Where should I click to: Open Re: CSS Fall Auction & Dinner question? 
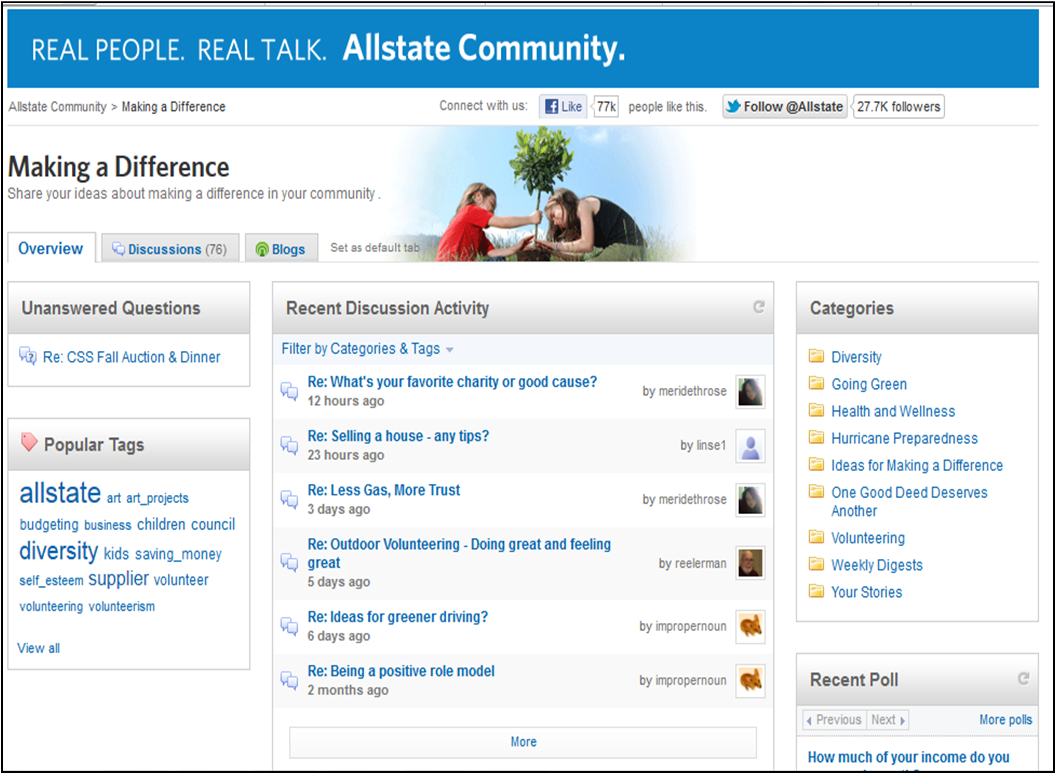click(131, 357)
